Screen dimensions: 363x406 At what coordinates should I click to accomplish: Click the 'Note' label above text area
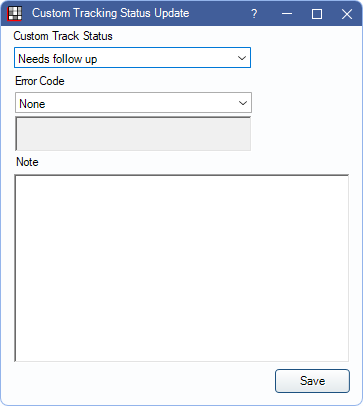coord(27,162)
